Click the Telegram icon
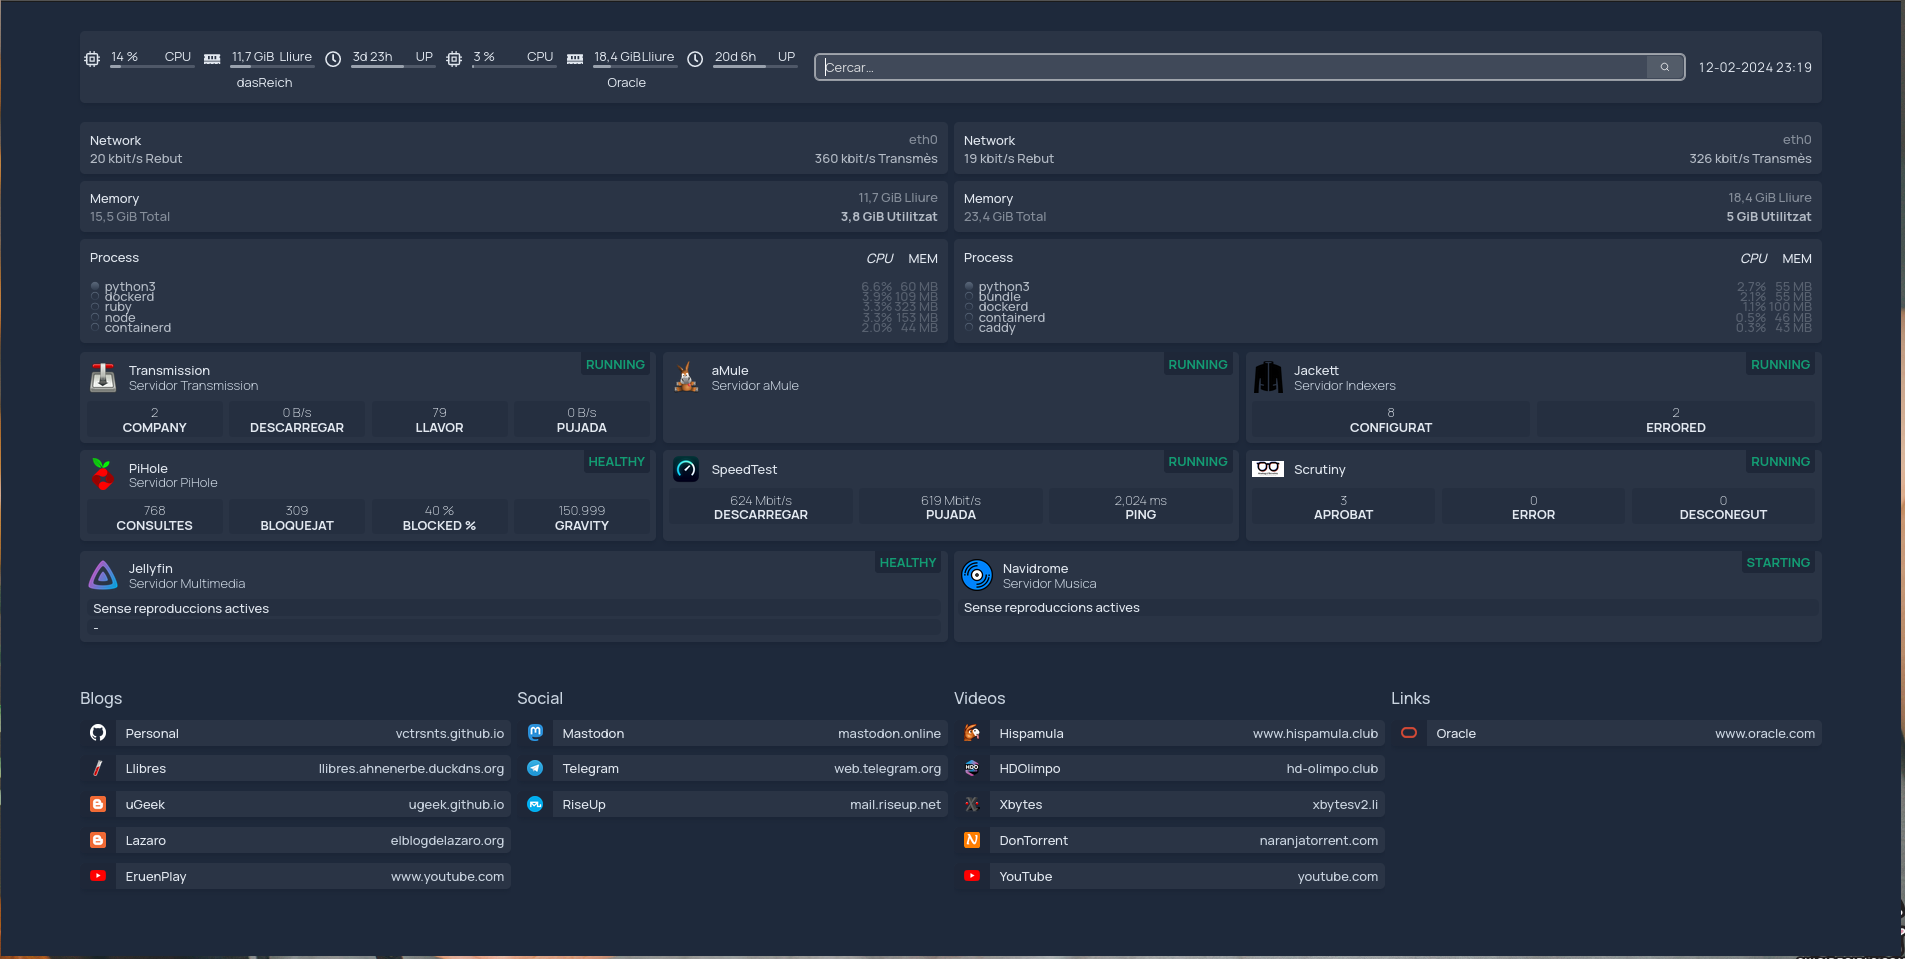 point(535,768)
